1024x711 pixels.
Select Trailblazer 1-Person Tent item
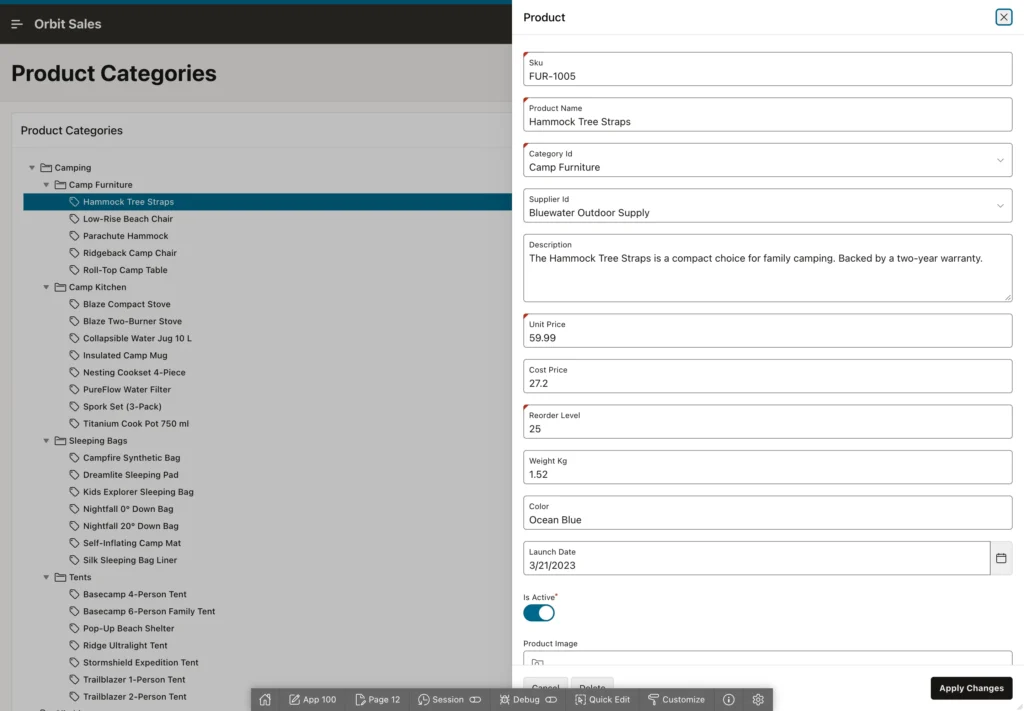click(134, 680)
